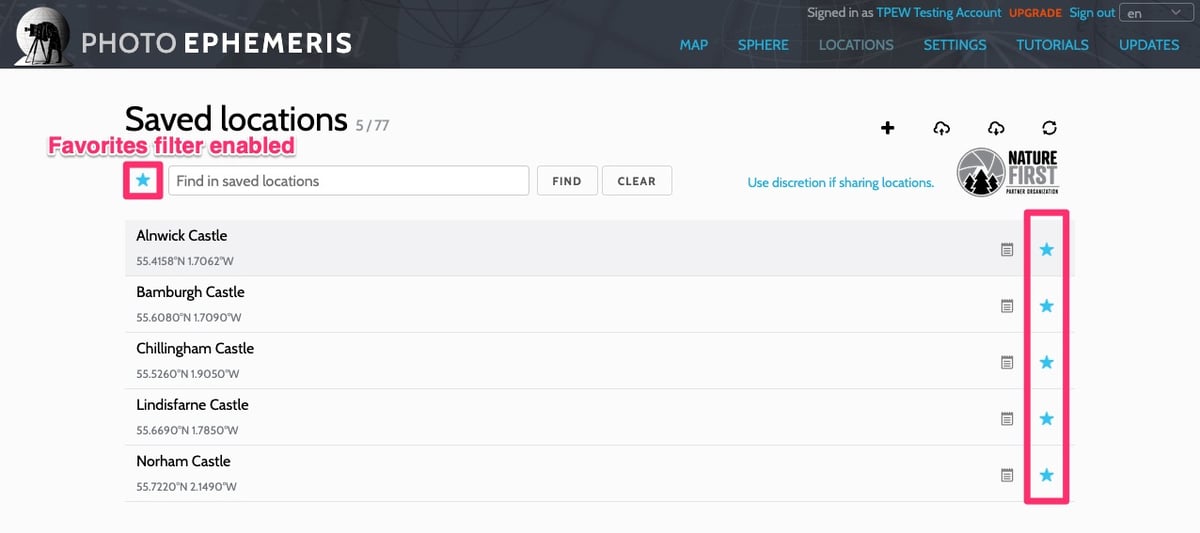Viewport: 1200px width, 533px height.
Task: Open the UPDATES page
Action: pos(1149,45)
